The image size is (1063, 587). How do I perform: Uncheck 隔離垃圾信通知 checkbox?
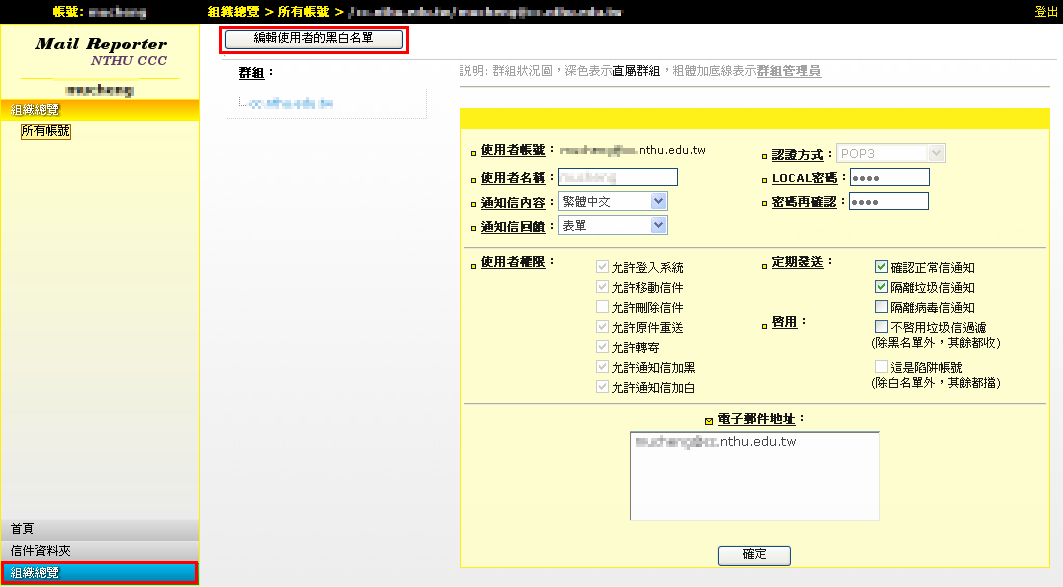point(881,287)
